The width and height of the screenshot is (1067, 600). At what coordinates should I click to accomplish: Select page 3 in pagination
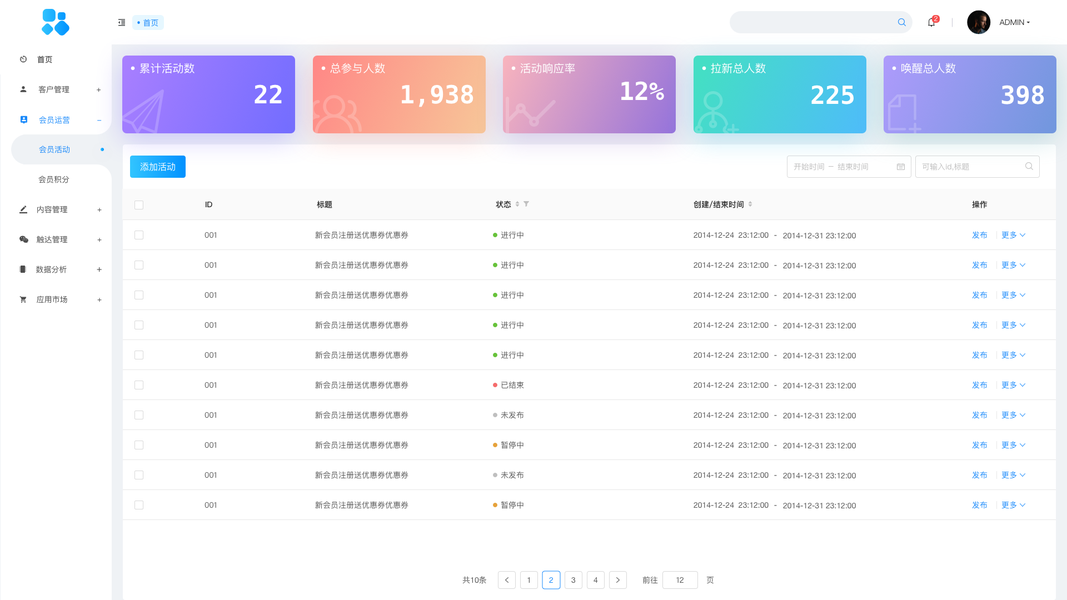click(x=573, y=580)
